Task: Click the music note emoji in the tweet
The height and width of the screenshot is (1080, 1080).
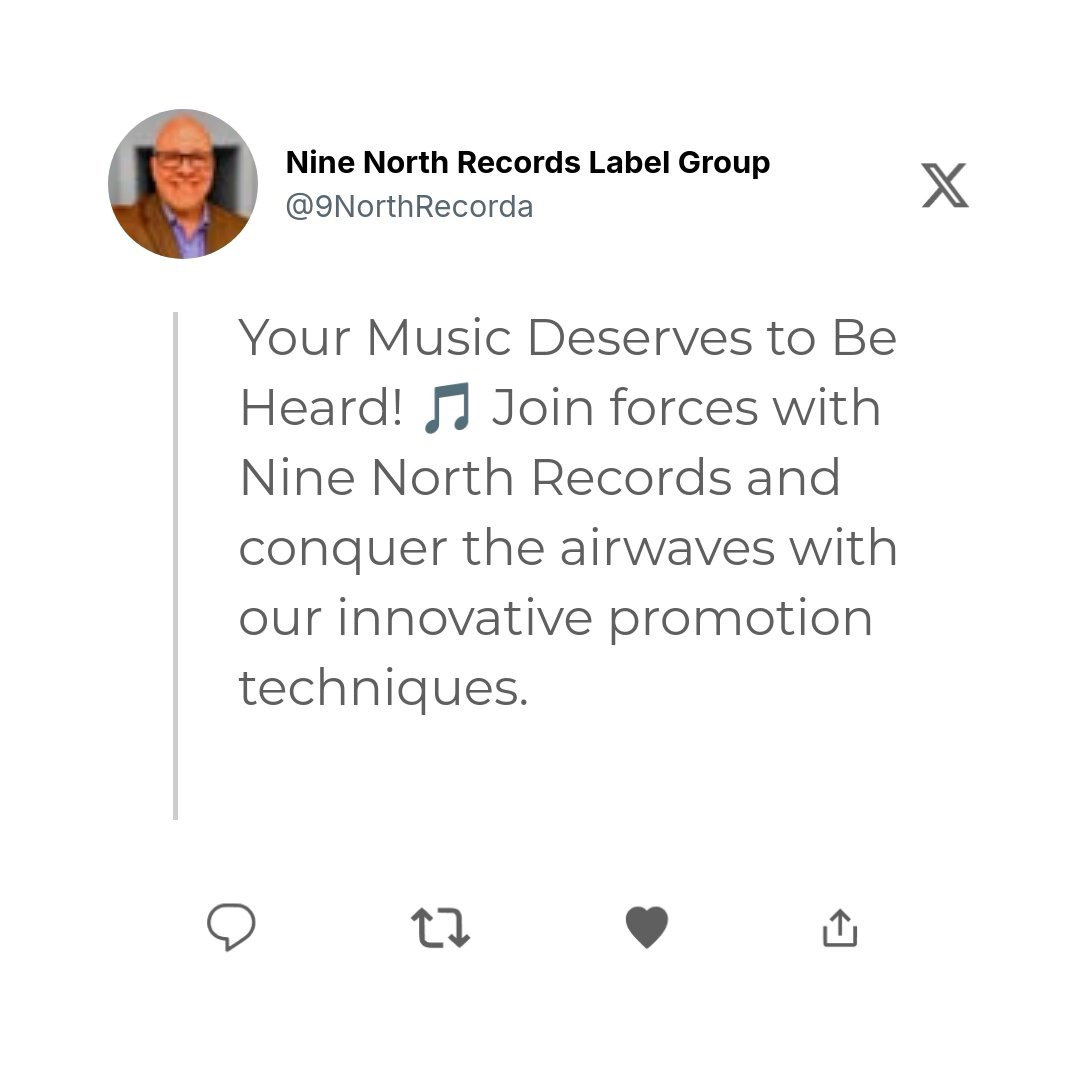Action: click(x=448, y=408)
